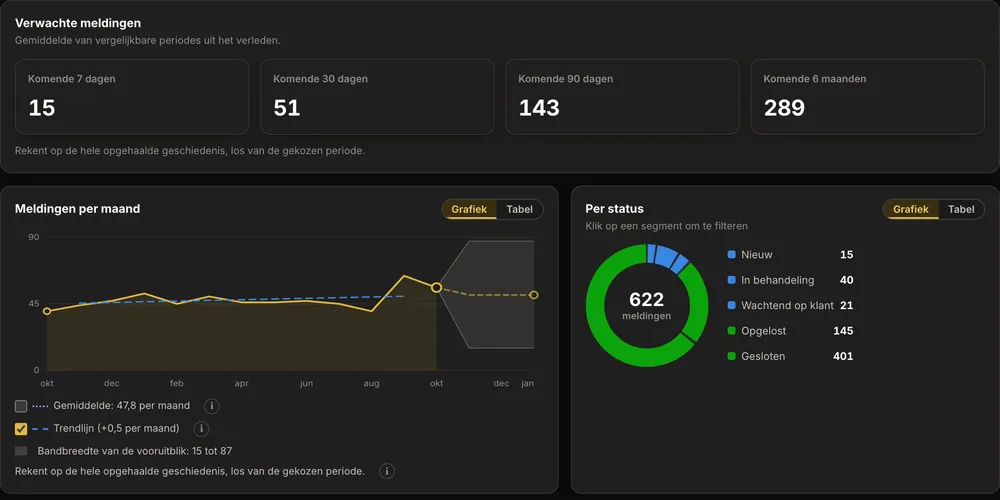Open the Komende 30 dagen card
This screenshot has height=500, width=1000.
tap(377, 97)
